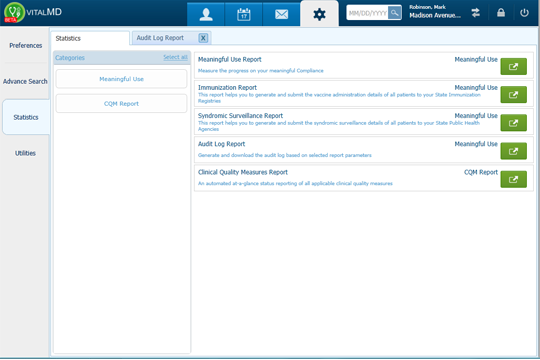Click the CQM Report label on Clinical Quality row

(481, 172)
